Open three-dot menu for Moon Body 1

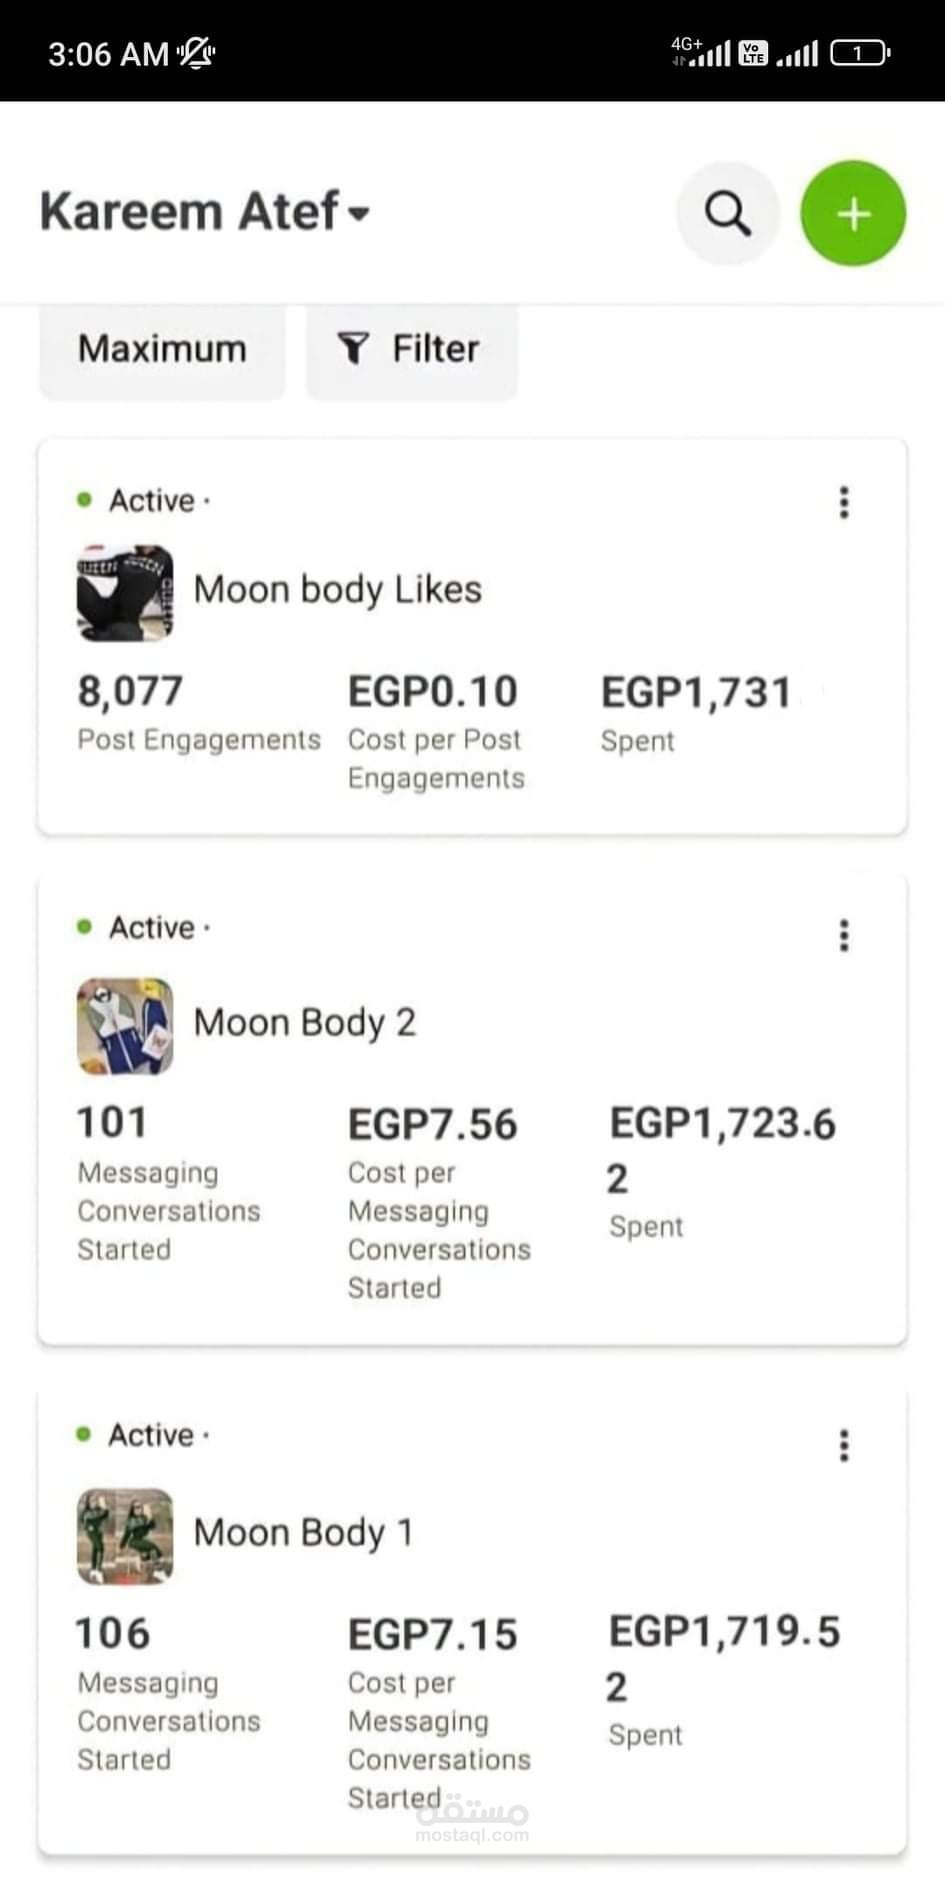click(x=844, y=1445)
